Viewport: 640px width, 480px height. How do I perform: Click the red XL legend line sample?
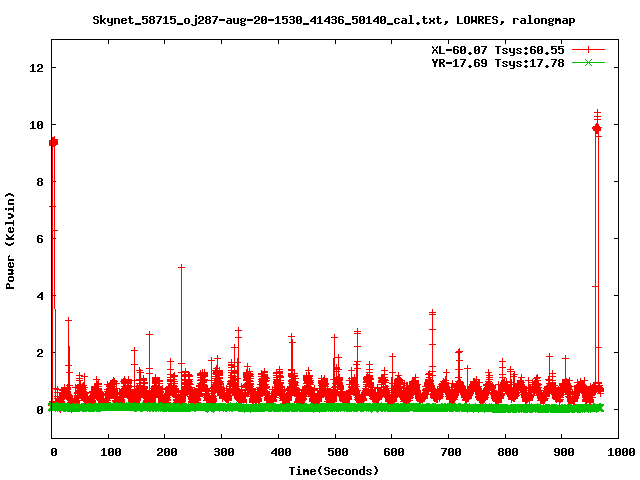click(588, 50)
